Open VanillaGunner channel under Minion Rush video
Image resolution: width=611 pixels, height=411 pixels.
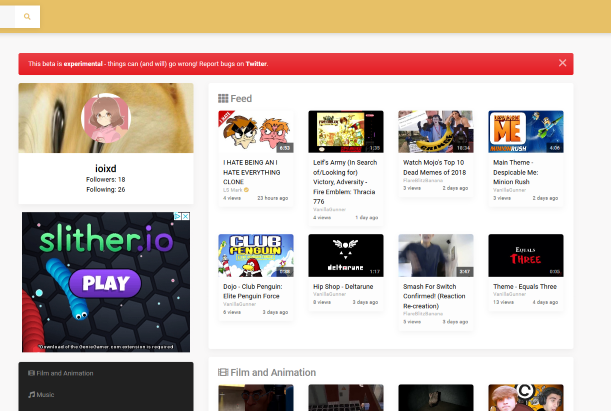509,190
